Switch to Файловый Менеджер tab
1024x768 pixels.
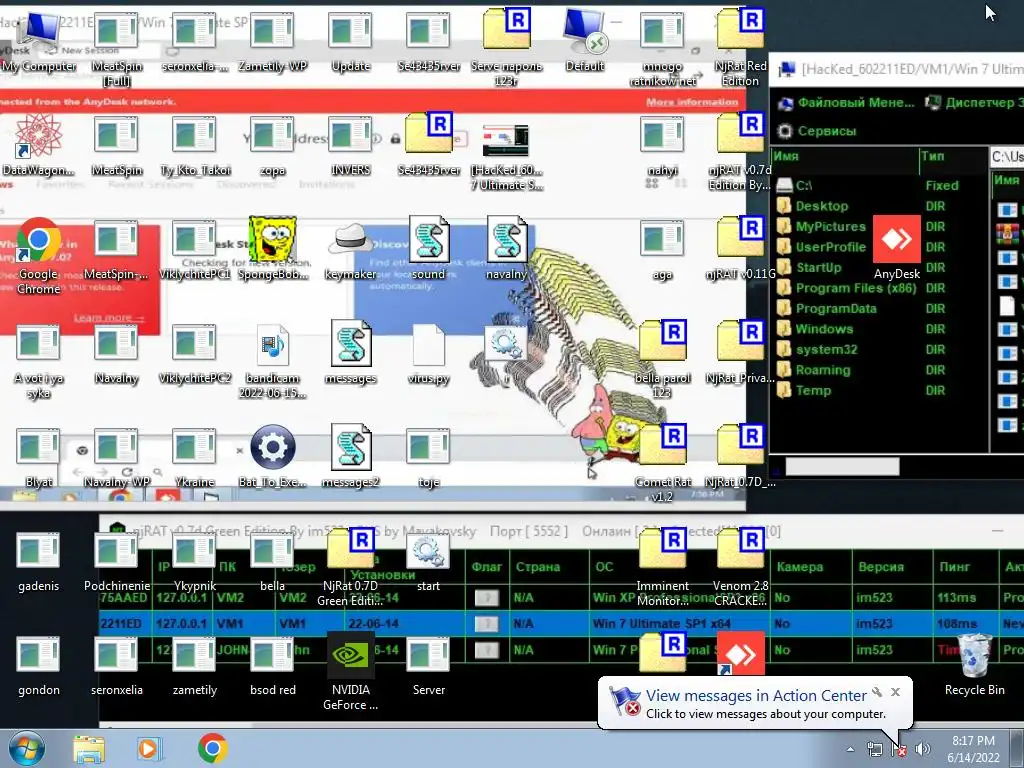[846, 103]
